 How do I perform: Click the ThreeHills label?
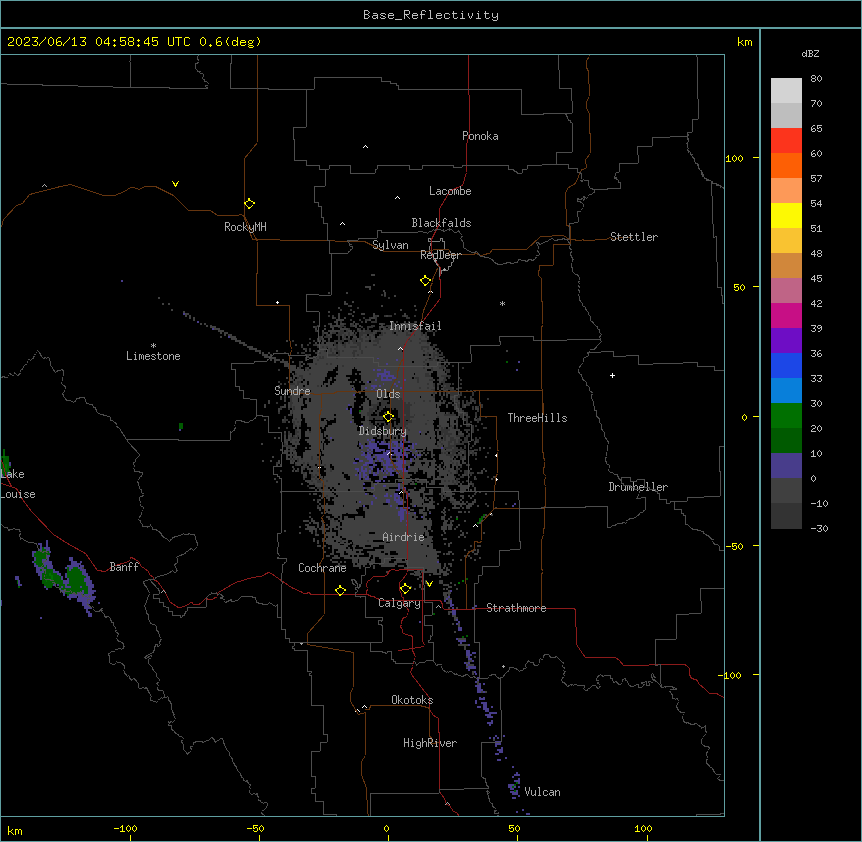point(537,418)
